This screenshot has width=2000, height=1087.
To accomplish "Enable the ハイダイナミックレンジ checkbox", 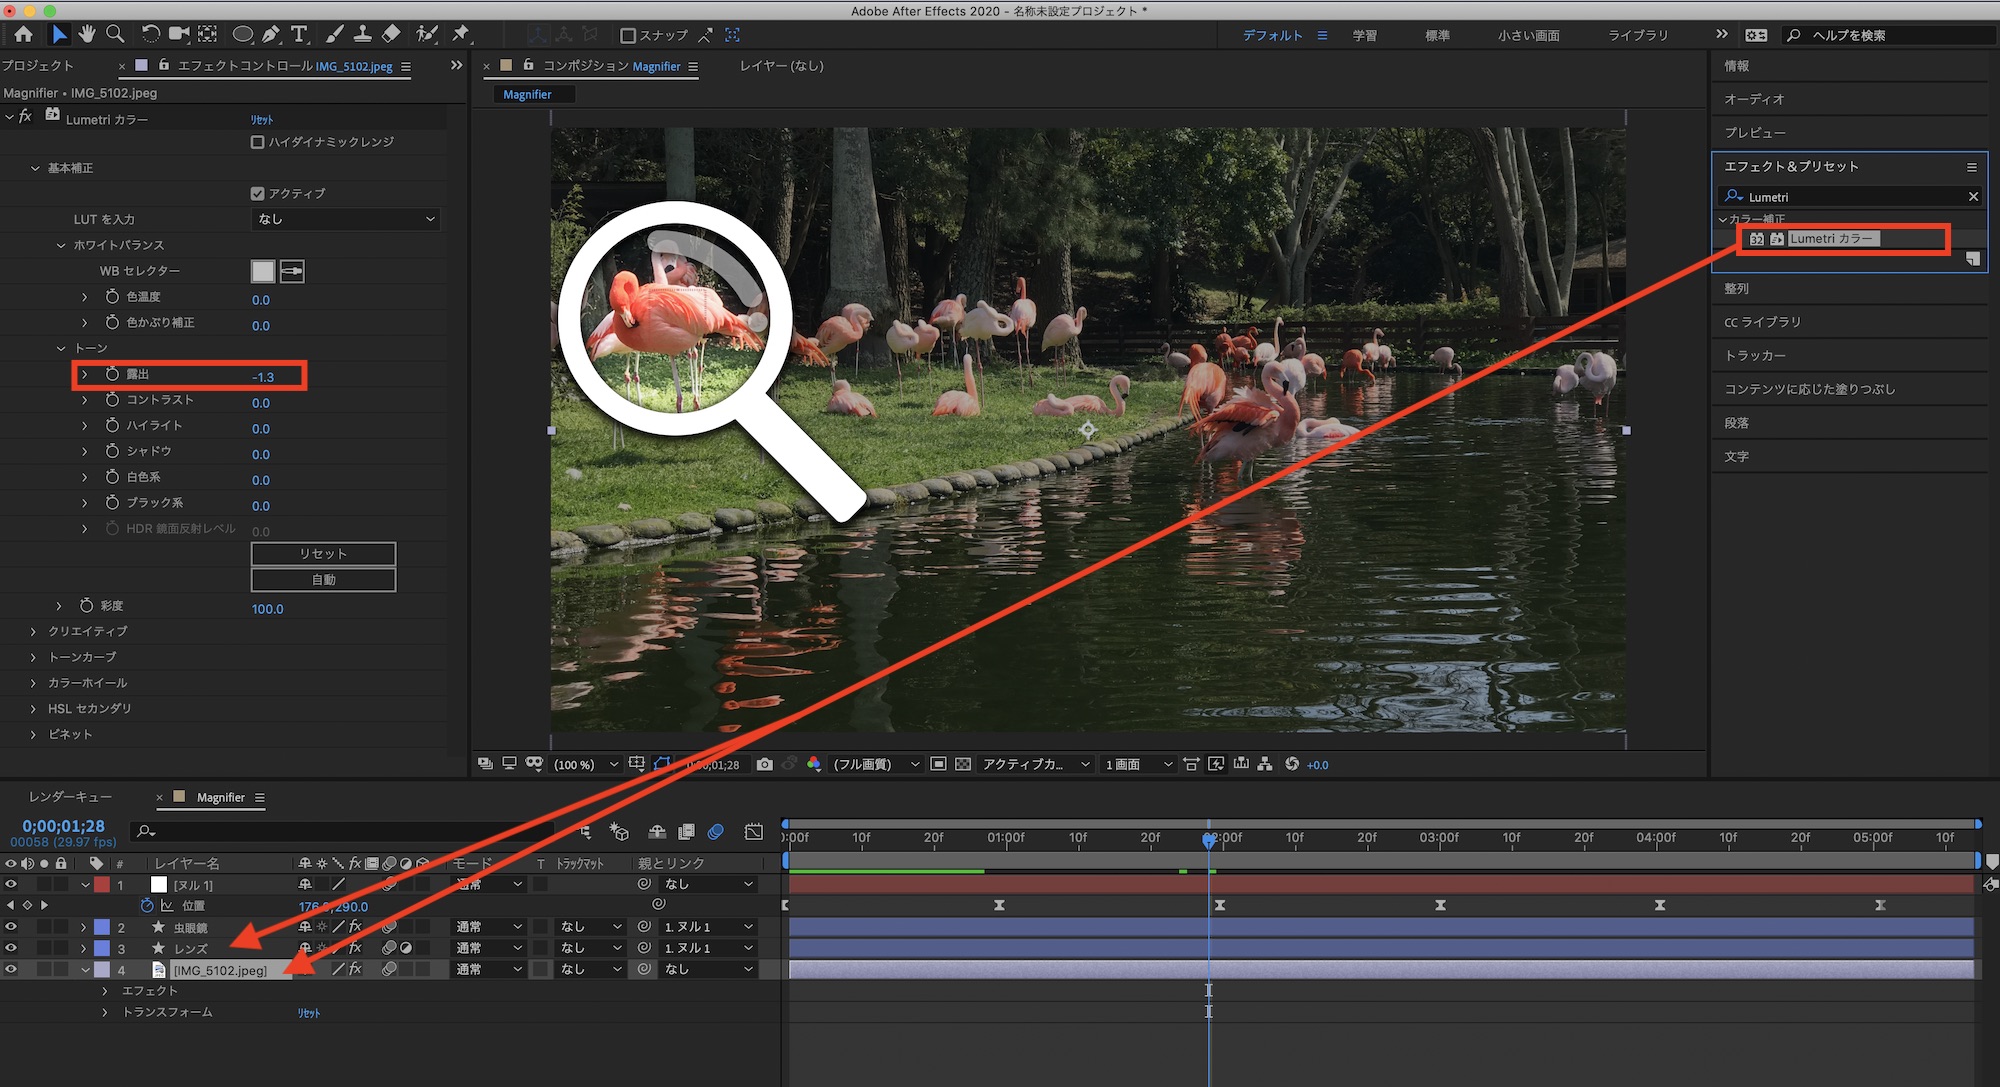I will pyautogui.click(x=258, y=142).
